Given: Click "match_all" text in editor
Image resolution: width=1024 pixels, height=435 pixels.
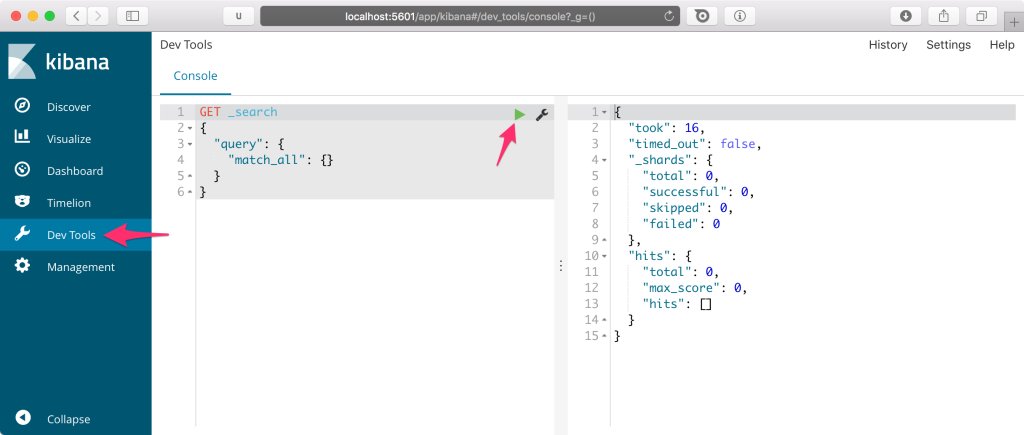Looking at the screenshot, I should (x=266, y=160).
